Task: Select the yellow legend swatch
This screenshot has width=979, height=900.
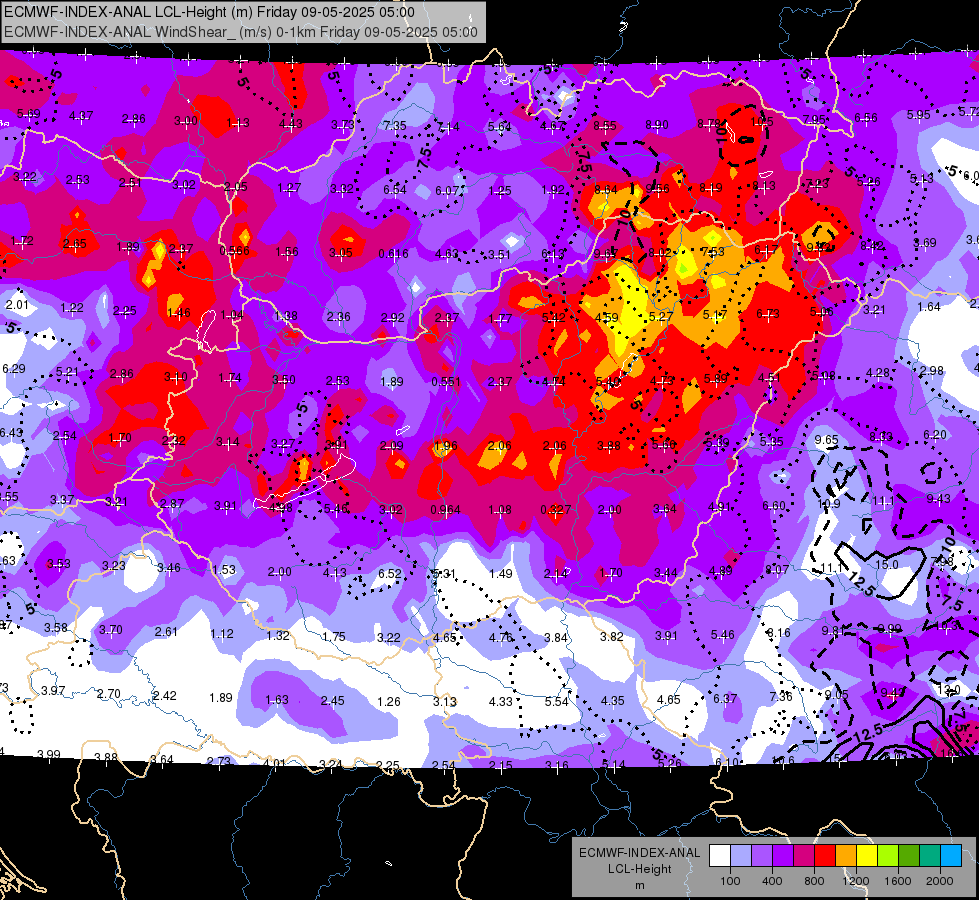Action: click(x=867, y=856)
